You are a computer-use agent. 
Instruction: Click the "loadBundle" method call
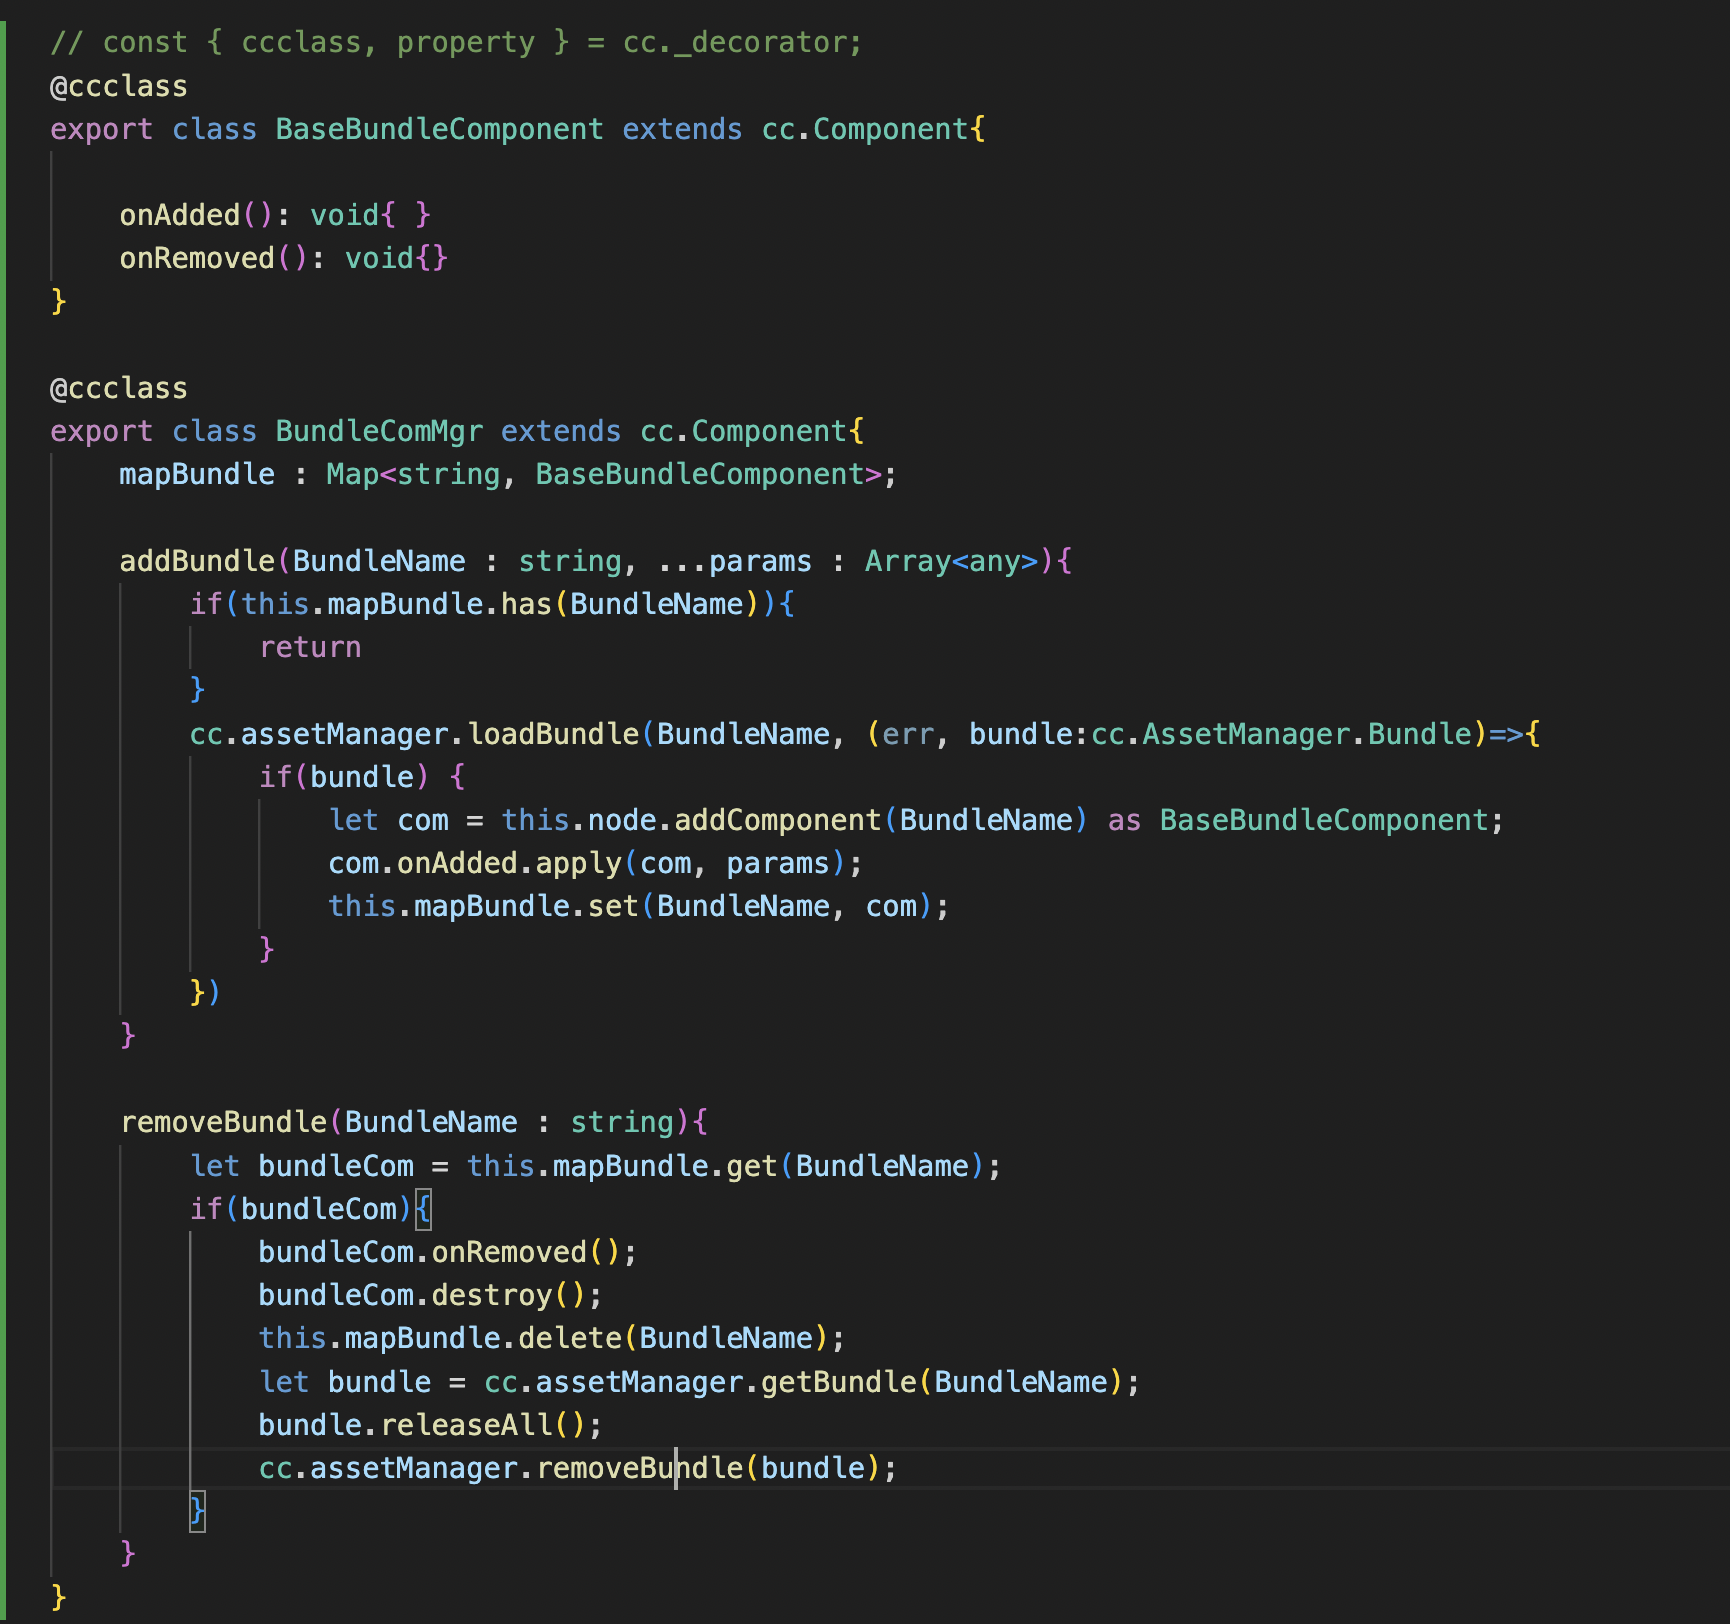point(553,734)
